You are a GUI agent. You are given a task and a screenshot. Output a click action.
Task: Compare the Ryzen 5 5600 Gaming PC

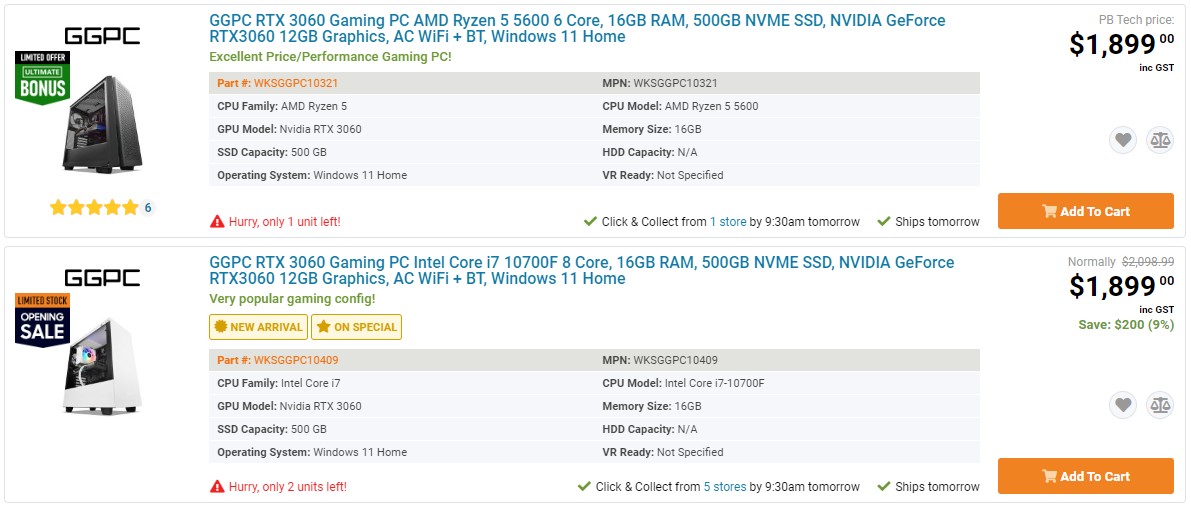click(1159, 140)
